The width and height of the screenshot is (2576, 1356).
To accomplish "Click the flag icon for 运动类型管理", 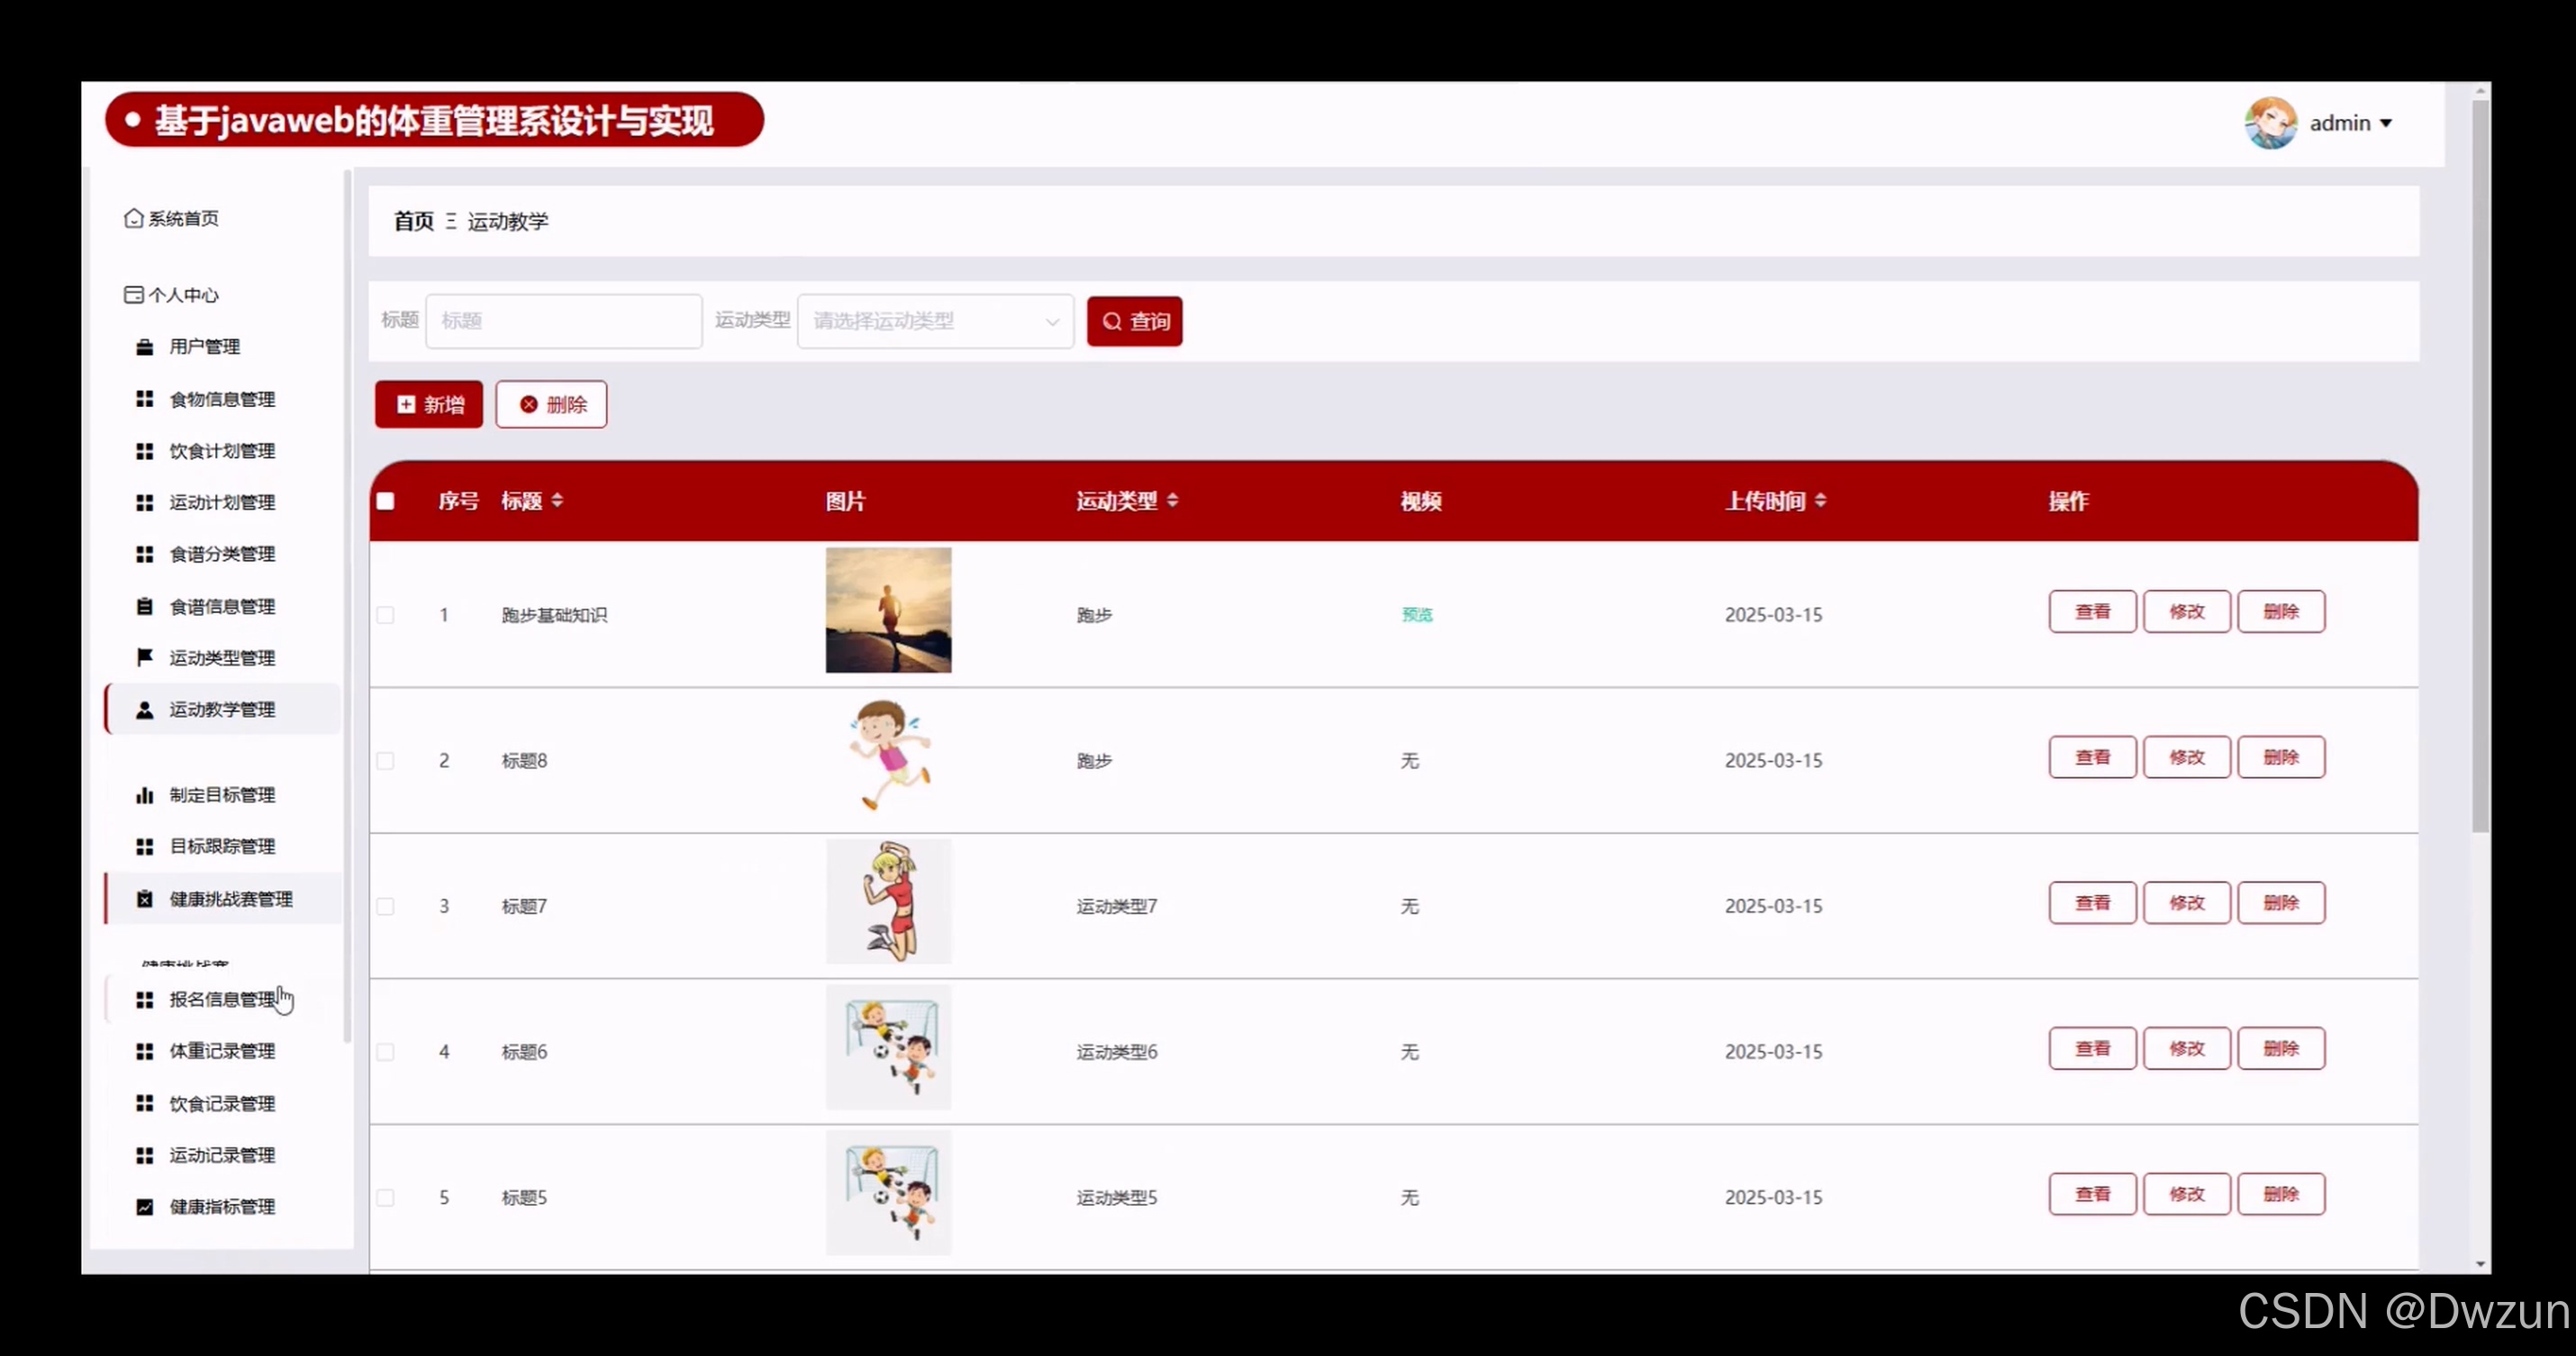I will [145, 657].
